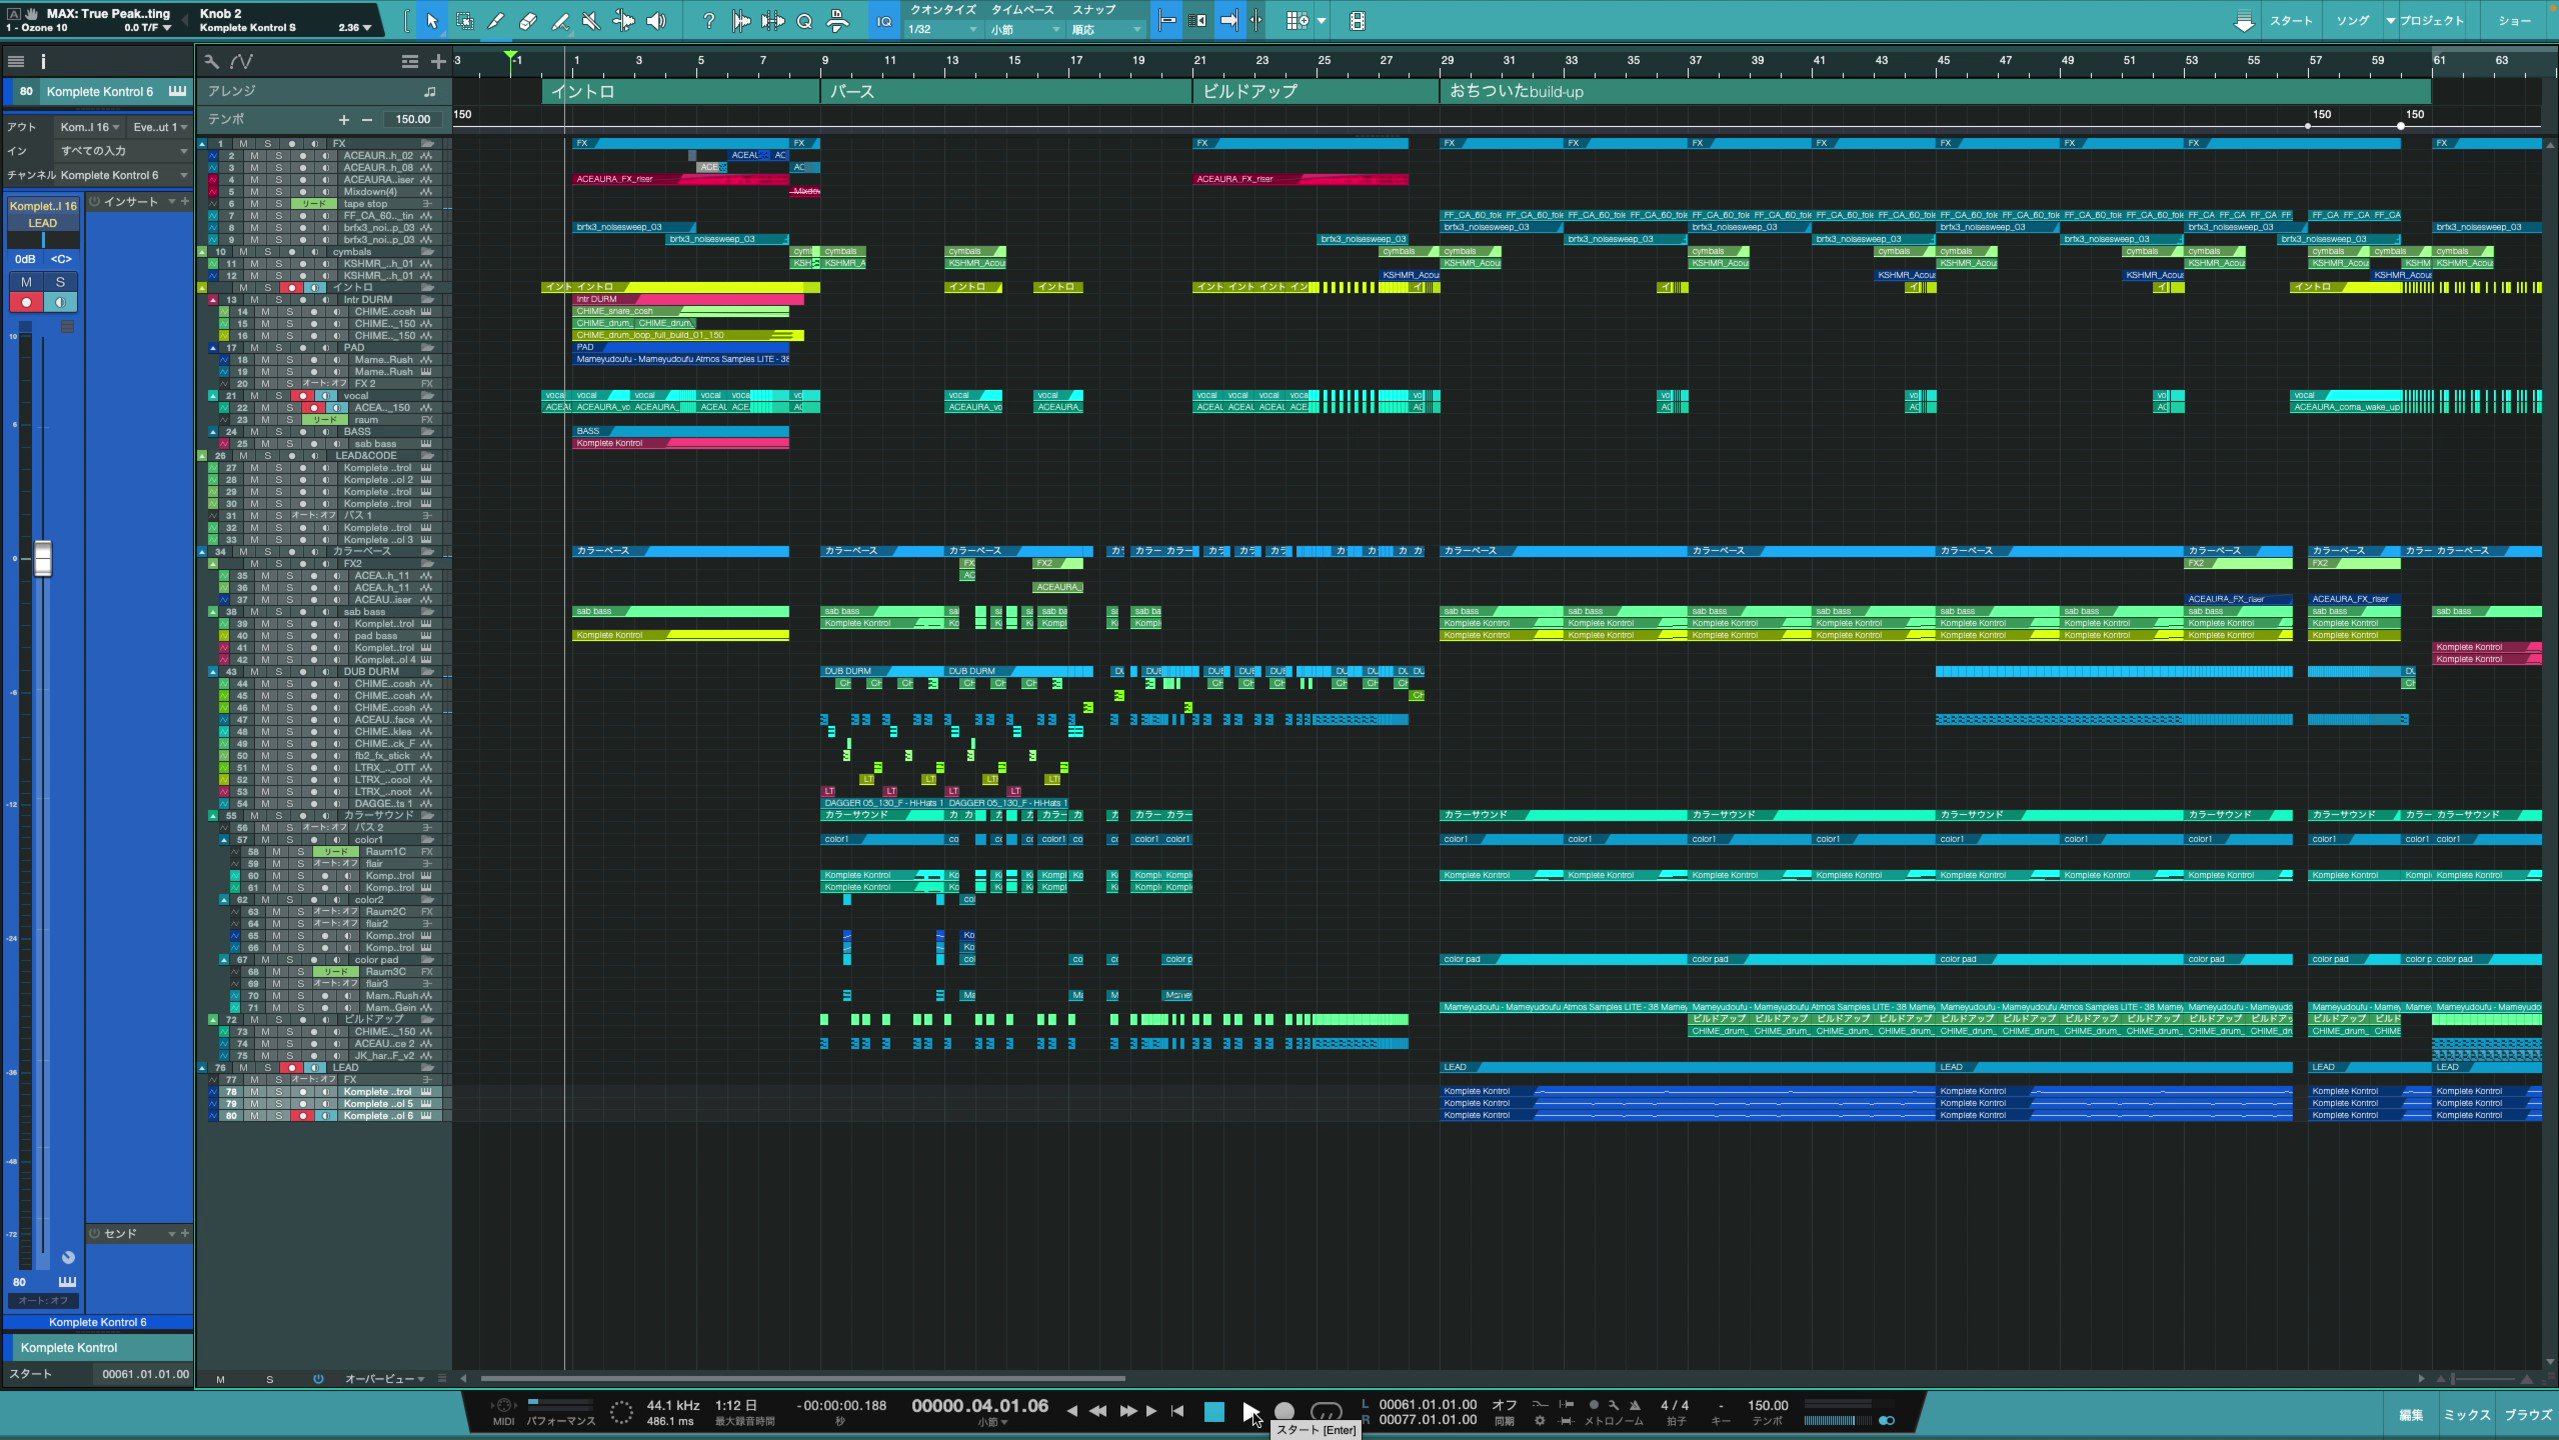The width and height of the screenshot is (2559, 1440).
Task: Open the Quantize 1/32 dropdown
Action: click(942, 30)
